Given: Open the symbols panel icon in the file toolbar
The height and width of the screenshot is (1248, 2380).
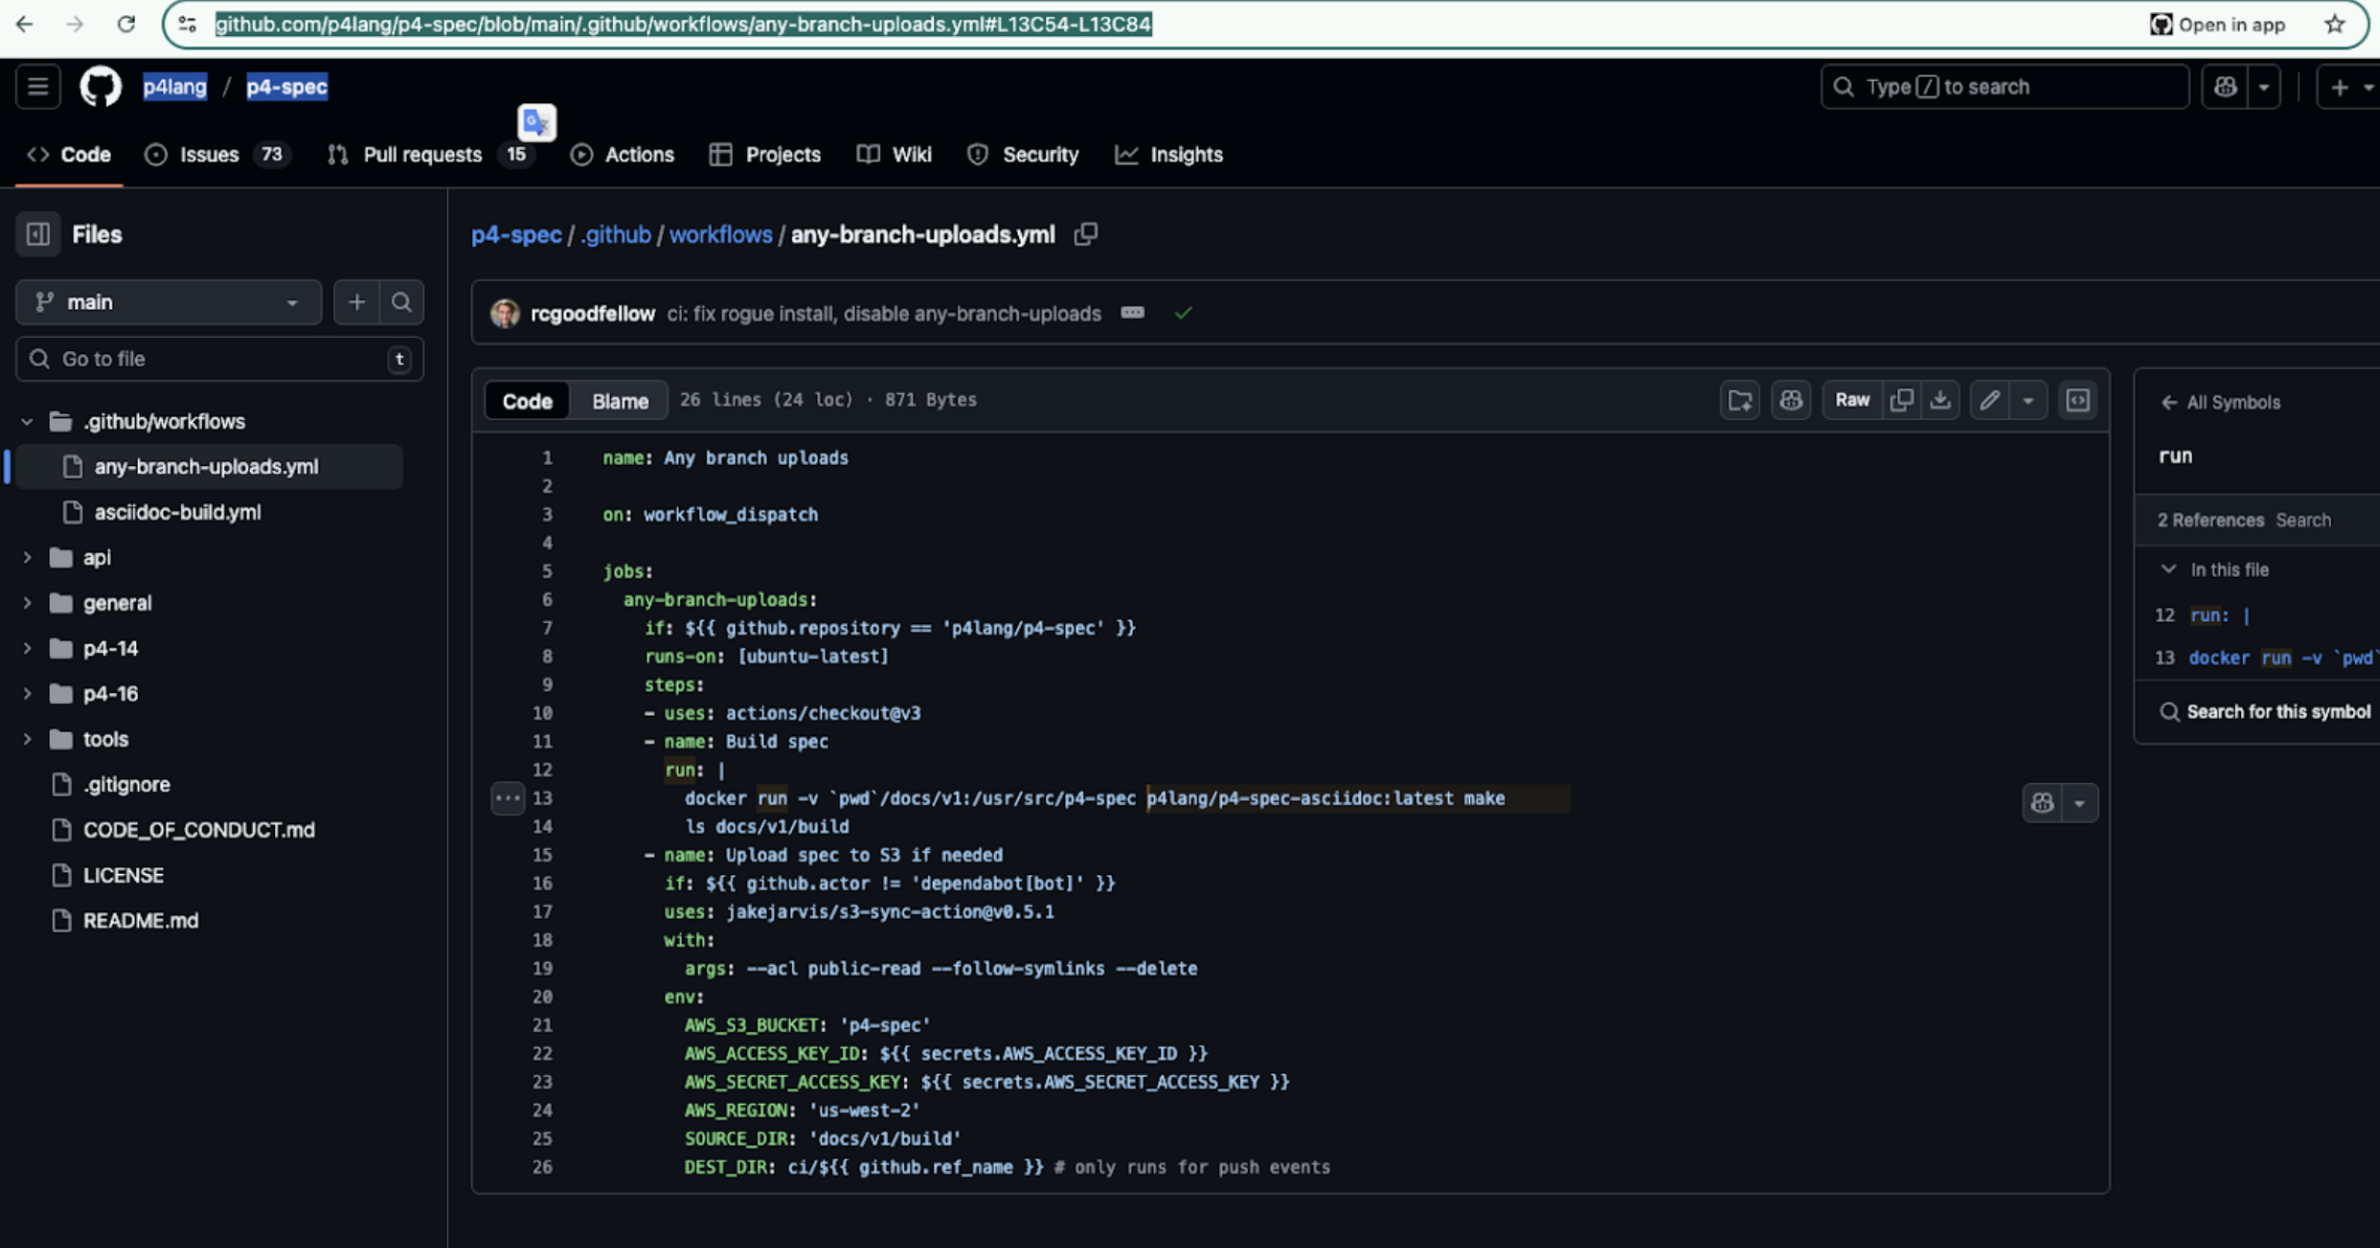Looking at the screenshot, I should click(2077, 400).
